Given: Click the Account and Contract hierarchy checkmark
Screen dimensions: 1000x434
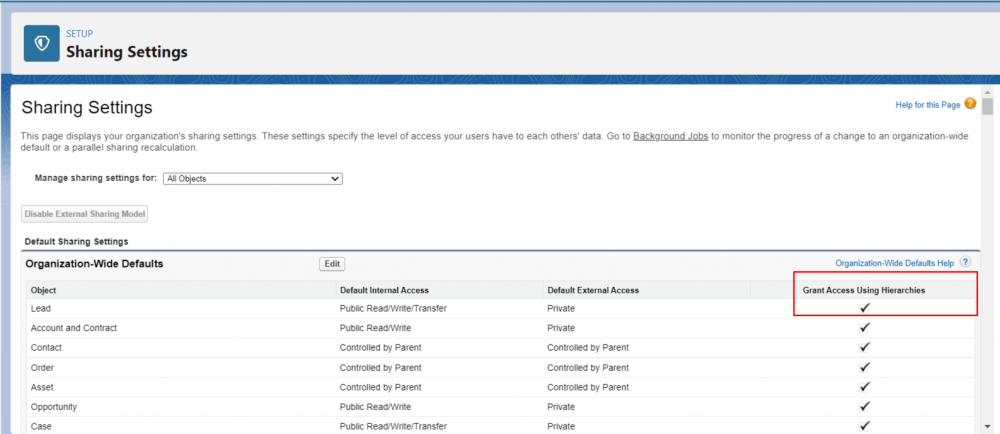Looking at the screenshot, I should click(865, 327).
